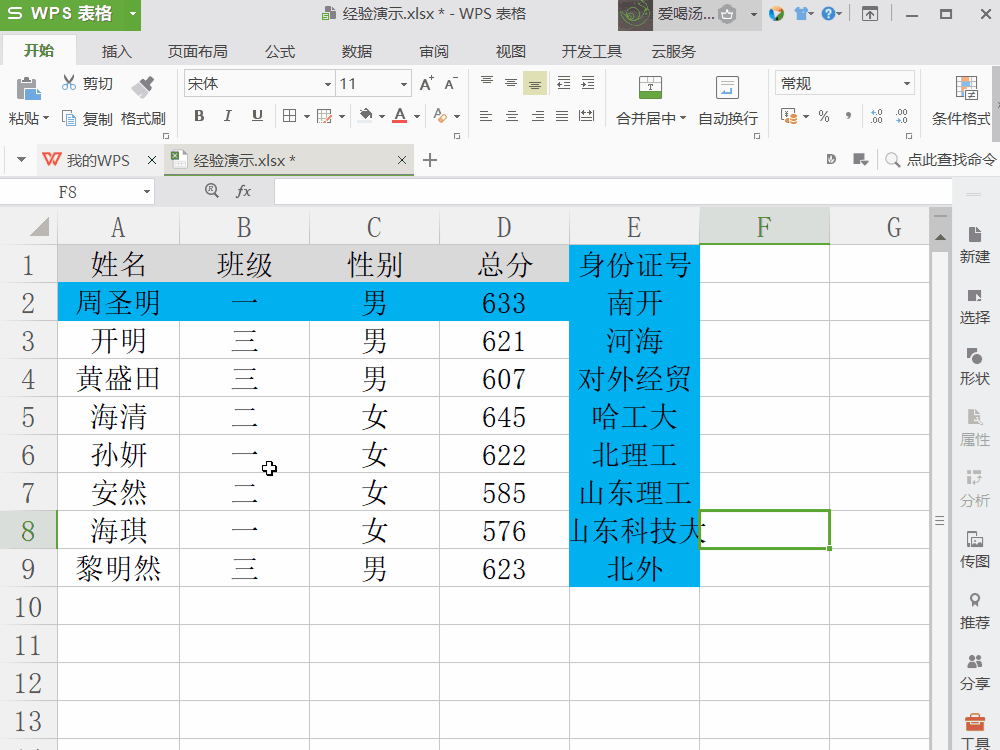Open the font name dropdown arrow
The width and height of the screenshot is (1000, 750).
[329, 83]
